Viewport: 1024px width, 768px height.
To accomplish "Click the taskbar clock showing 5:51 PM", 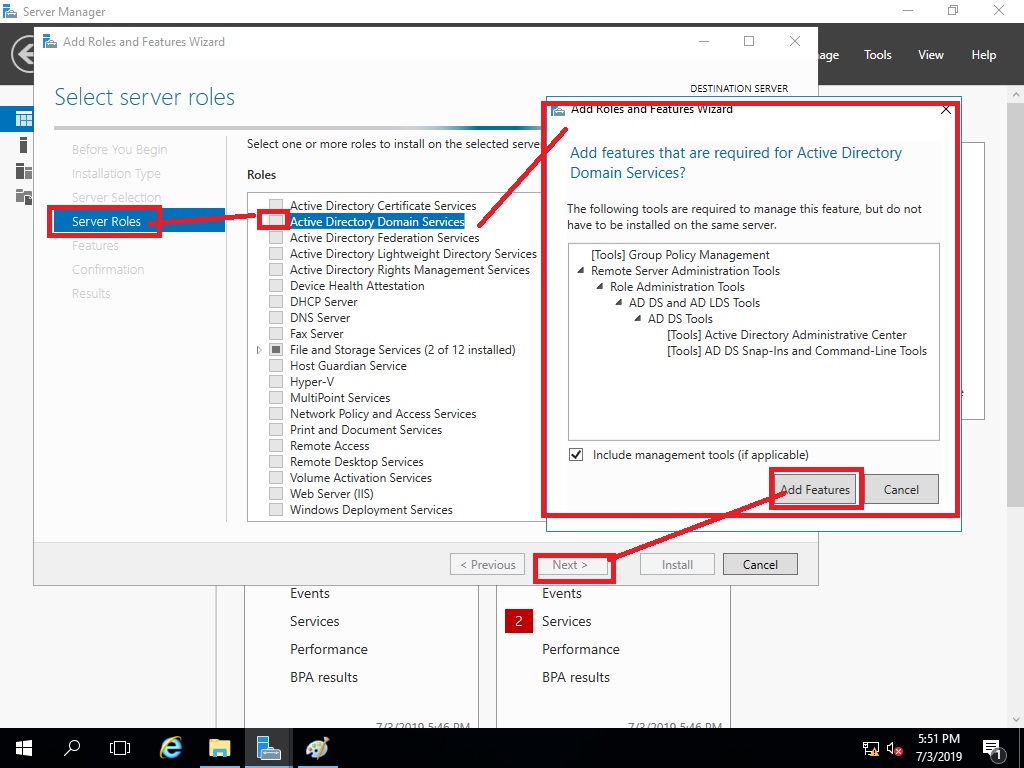I will [x=939, y=748].
